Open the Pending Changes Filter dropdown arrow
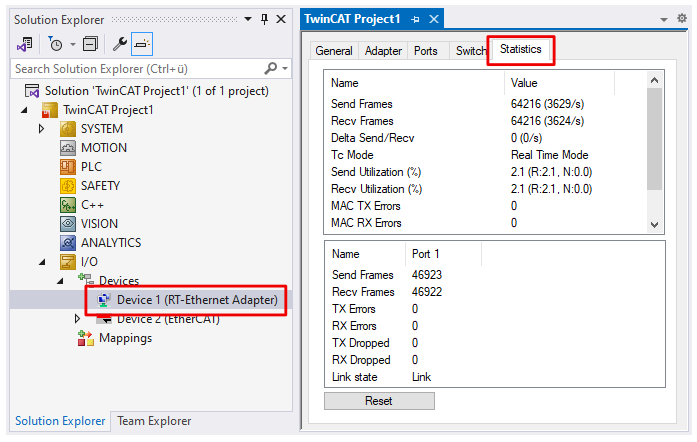 pyautogui.click(x=73, y=44)
